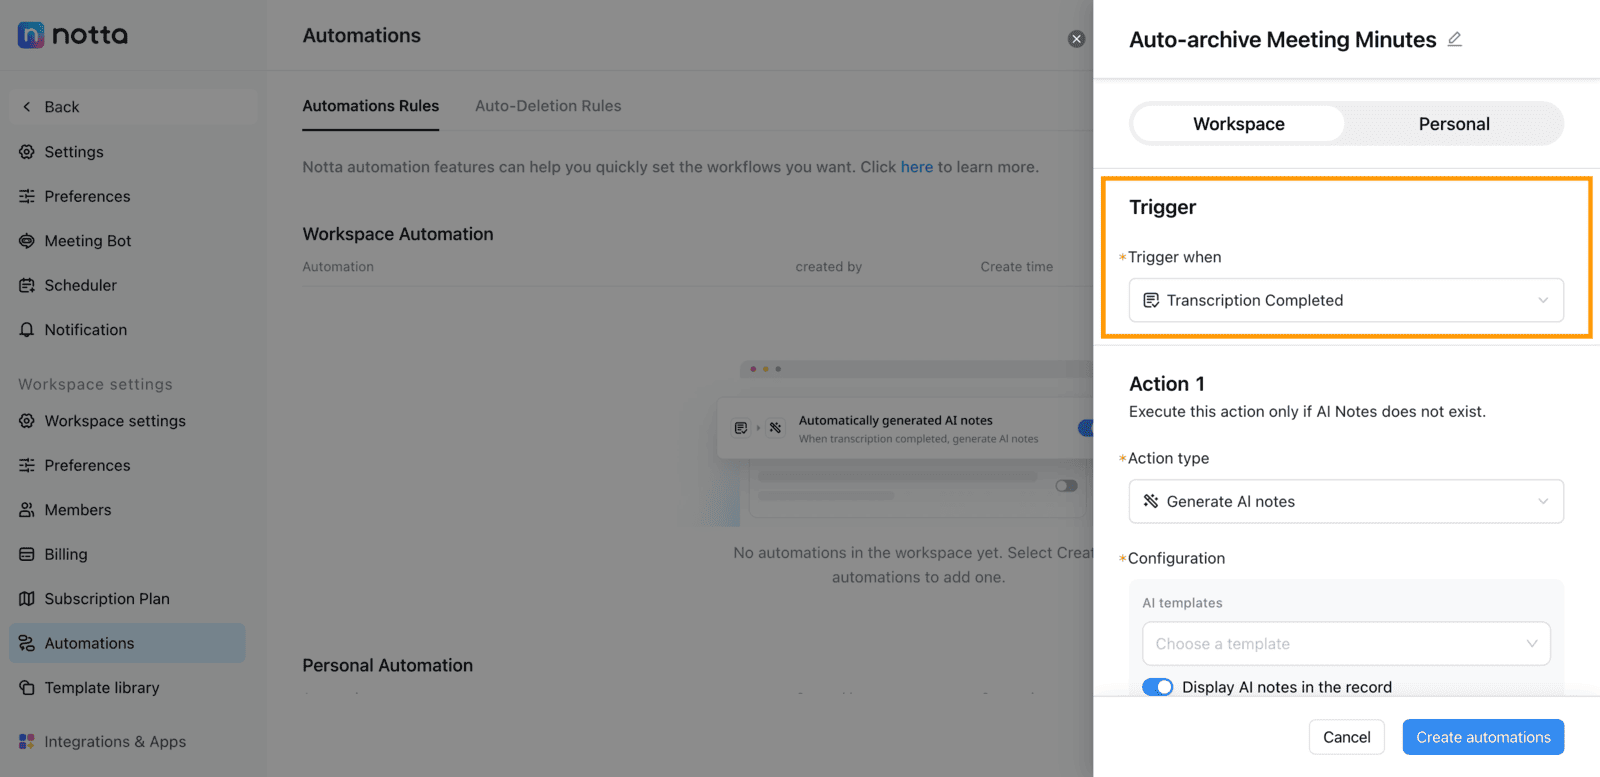Screen dimensions: 1600x777
Task: Click the Cancel button
Action: [x=1347, y=737]
